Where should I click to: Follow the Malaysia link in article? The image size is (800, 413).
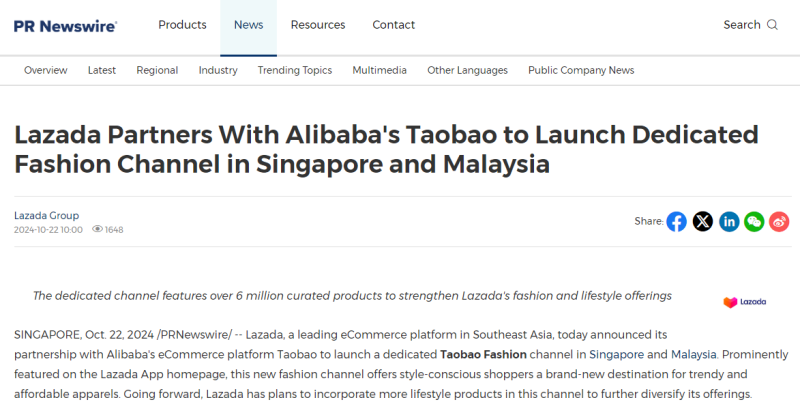tap(694, 354)
